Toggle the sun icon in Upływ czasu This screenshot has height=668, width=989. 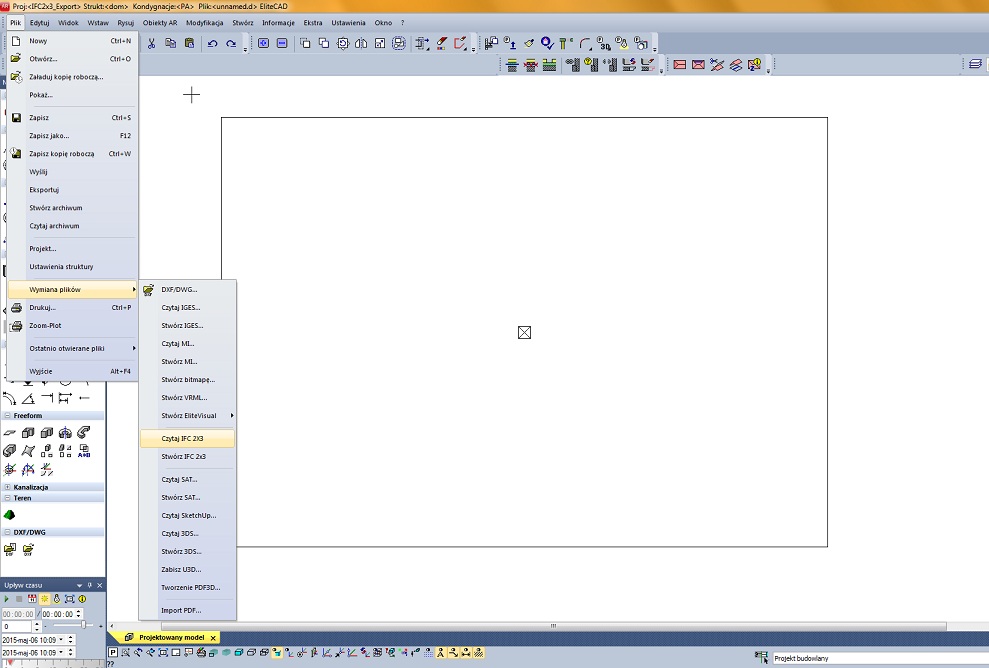(x=45, y=599)
